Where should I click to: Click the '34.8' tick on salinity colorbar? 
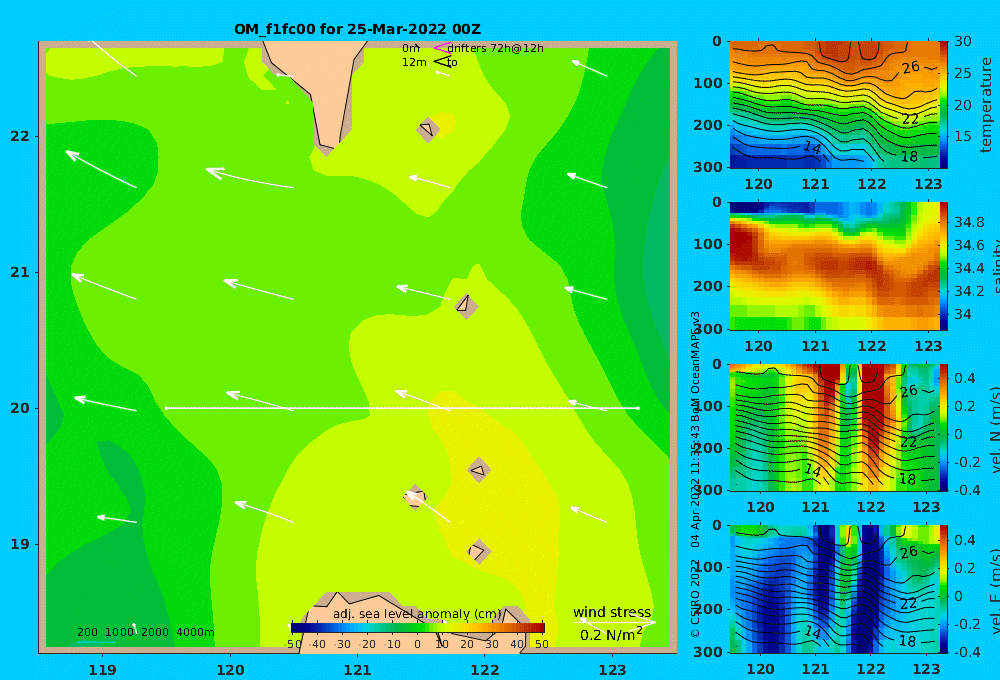[969, 222]
